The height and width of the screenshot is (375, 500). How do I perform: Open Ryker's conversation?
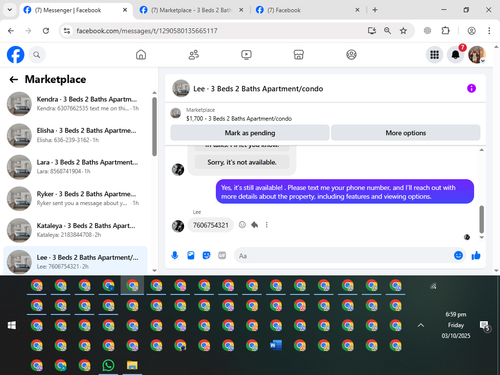tap(75, 198)
